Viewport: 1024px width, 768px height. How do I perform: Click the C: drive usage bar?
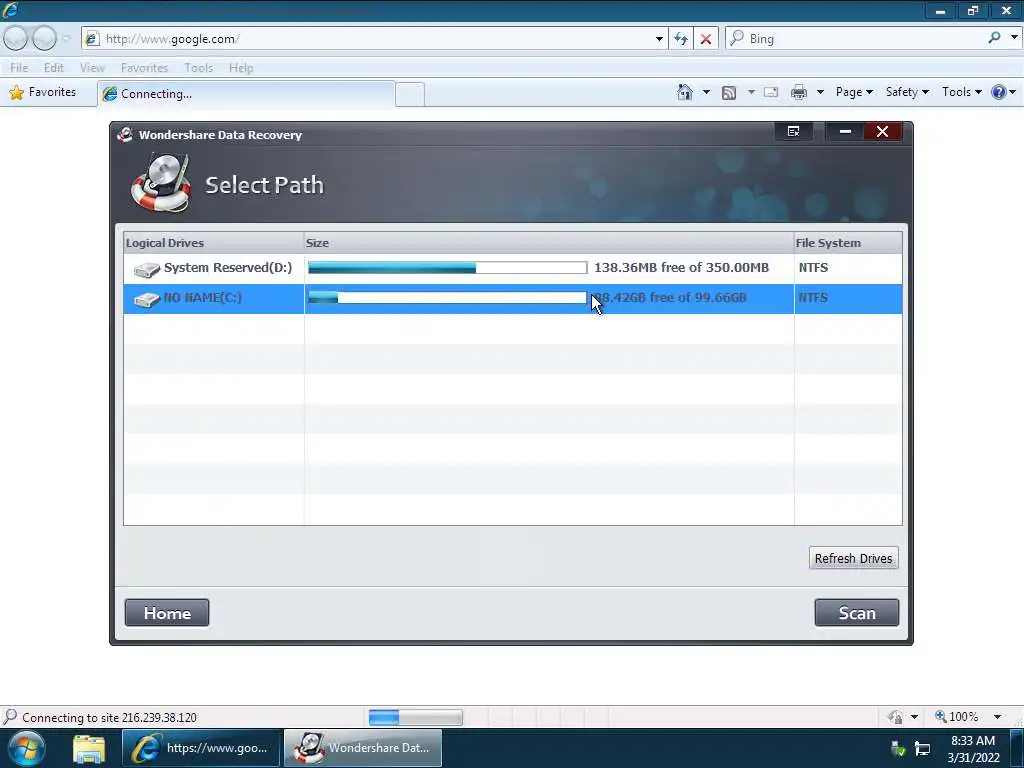click(447, 298)
